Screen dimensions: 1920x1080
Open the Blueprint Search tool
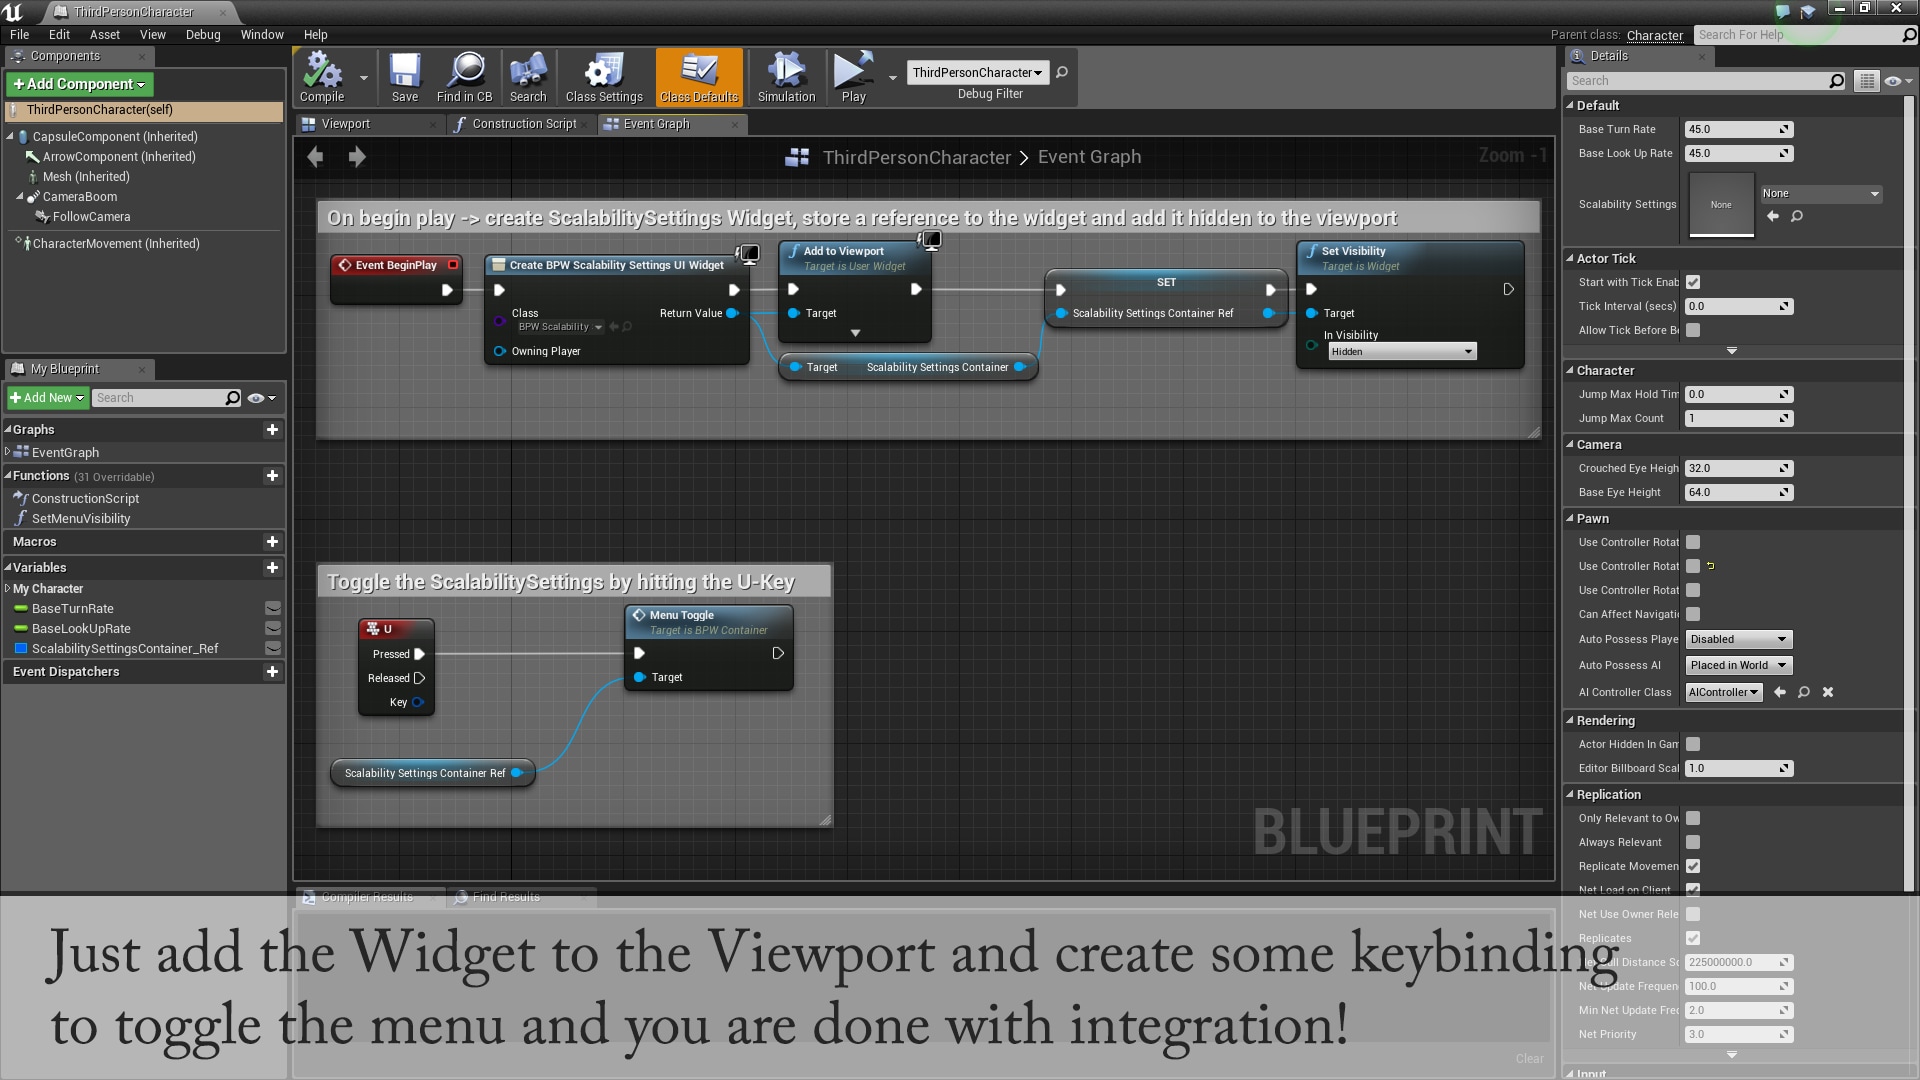[528, 77]
